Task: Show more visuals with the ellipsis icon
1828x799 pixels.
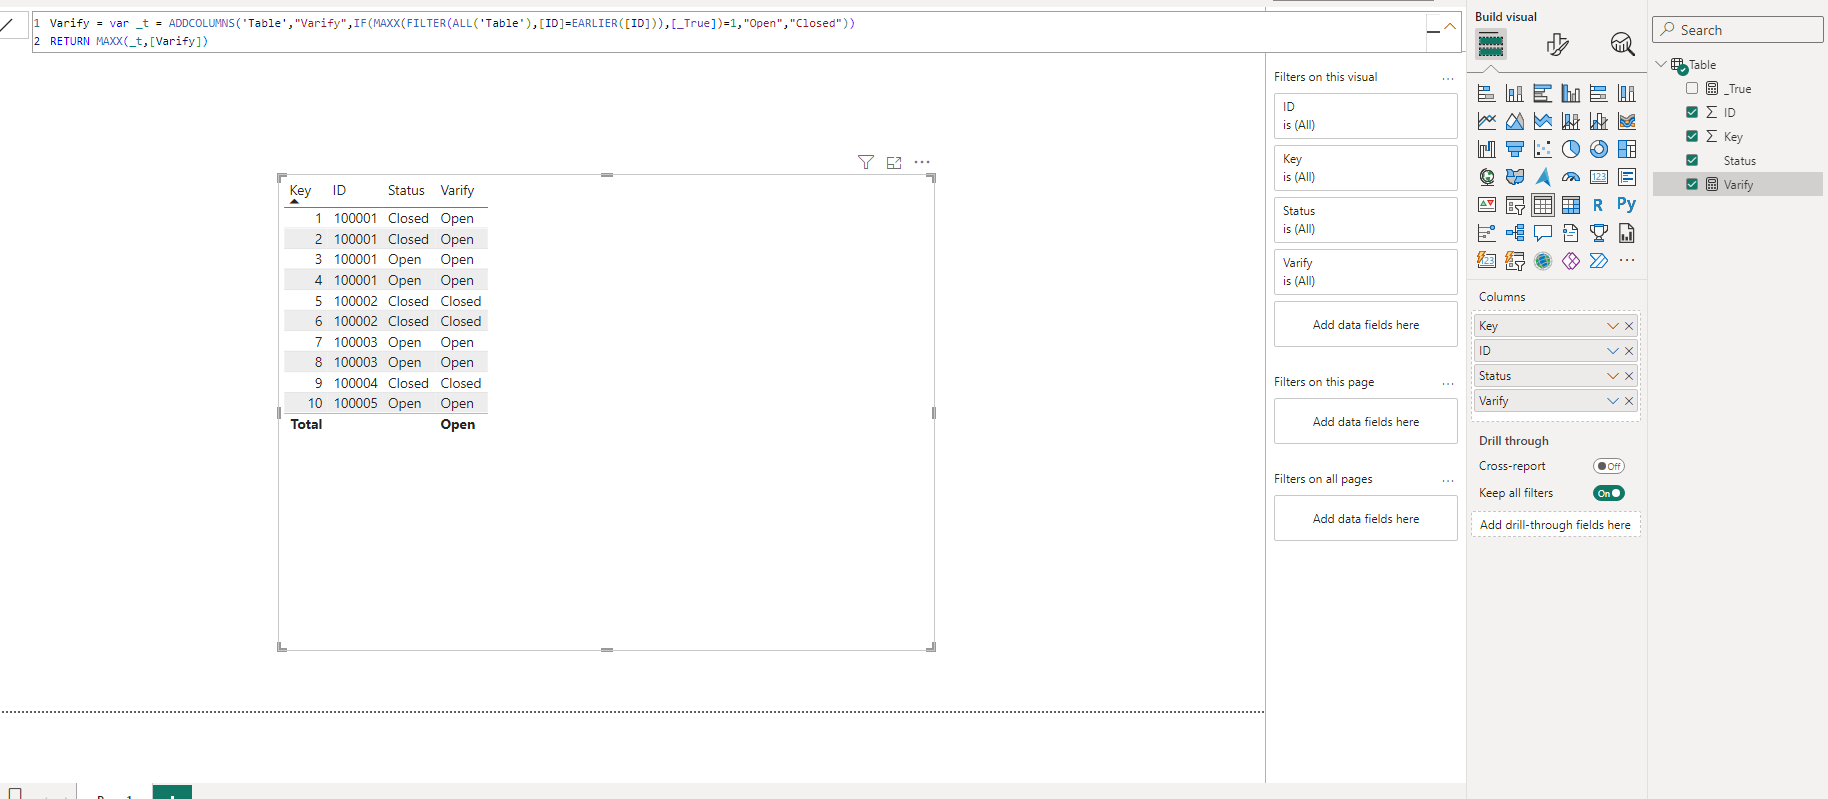Action: coord(1627,260)
